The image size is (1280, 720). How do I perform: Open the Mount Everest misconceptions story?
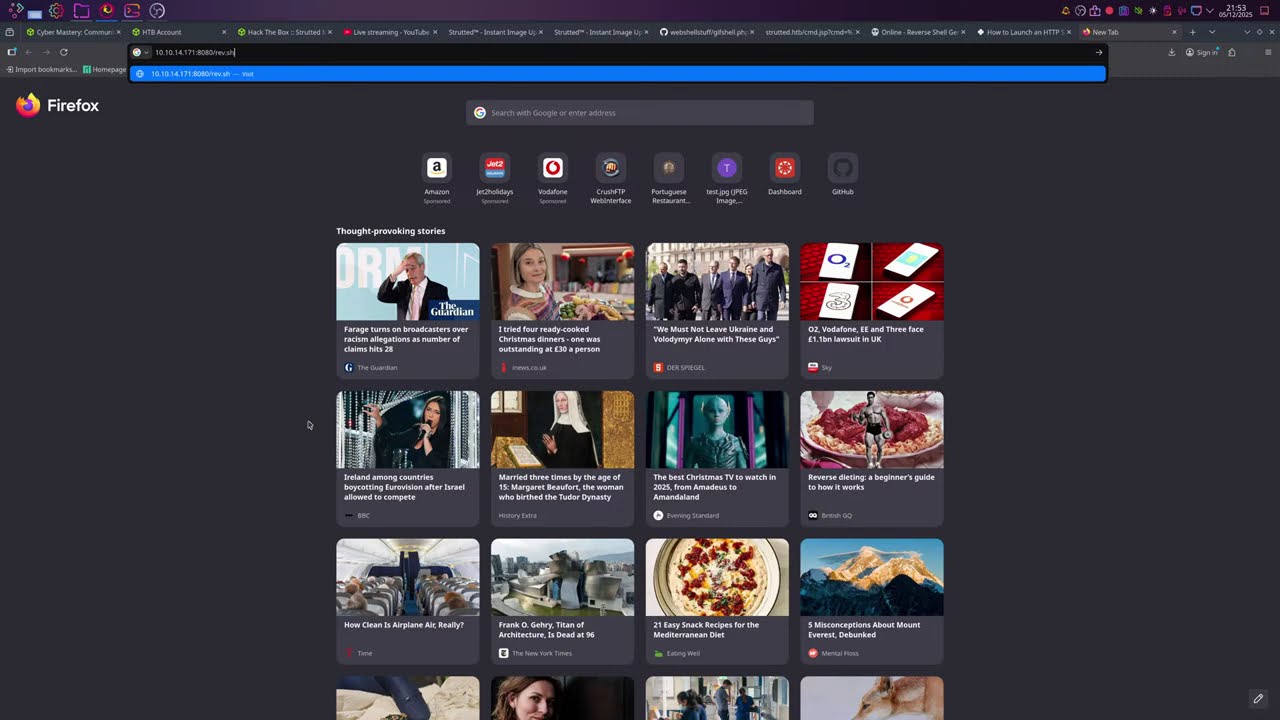coord(872,601)
